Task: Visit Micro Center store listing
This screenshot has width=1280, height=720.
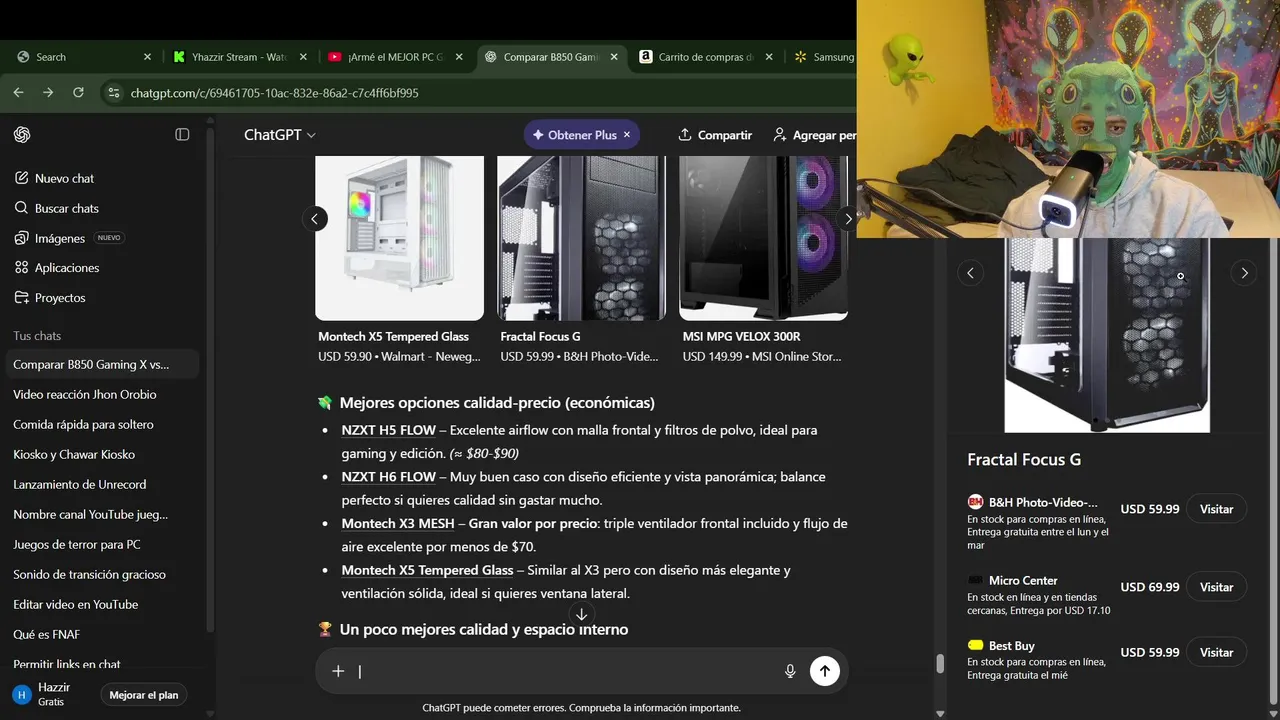Action: (x=1216, y=587)
